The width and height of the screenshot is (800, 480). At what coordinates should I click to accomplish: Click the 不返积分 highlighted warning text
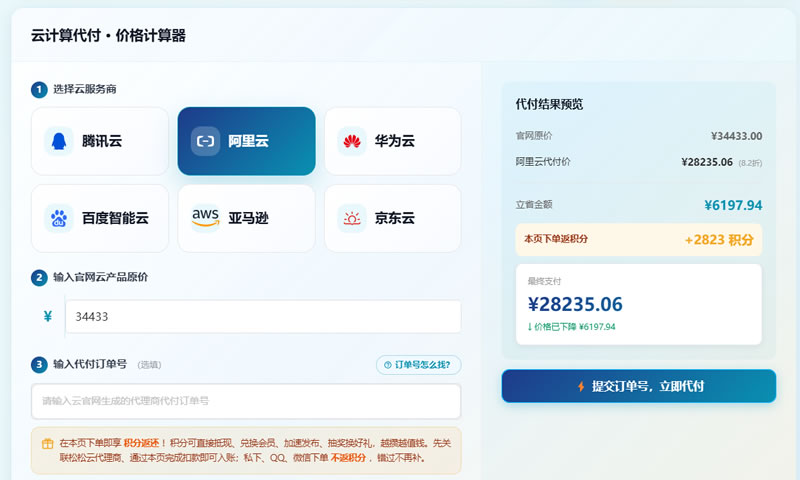(x=348, y=458)
